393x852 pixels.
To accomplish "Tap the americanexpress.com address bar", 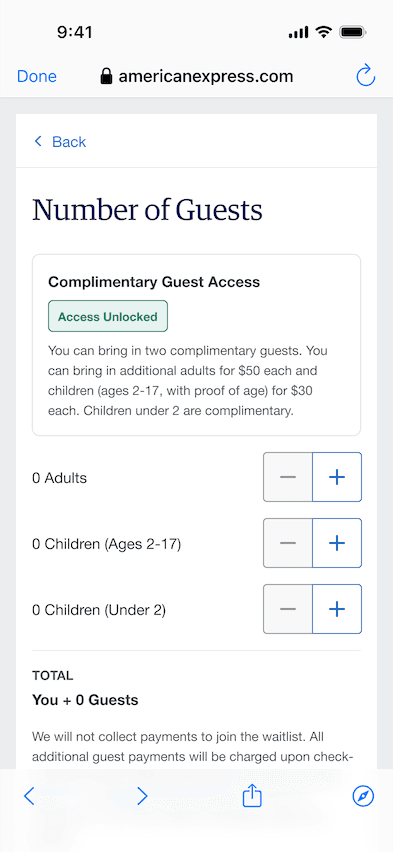I will (197, 76).
